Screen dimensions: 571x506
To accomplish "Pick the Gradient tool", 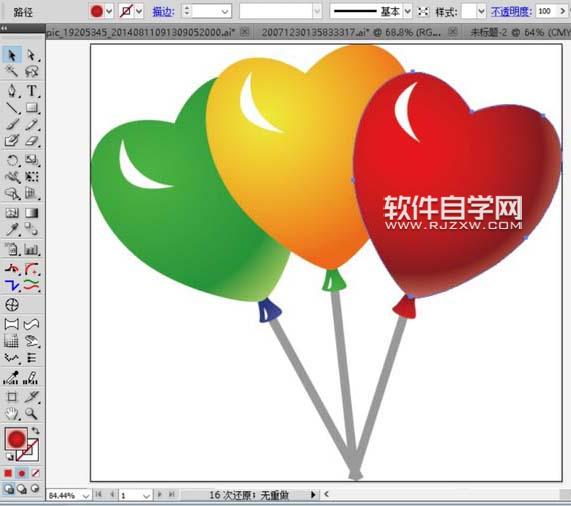I will click(x=32, y=213).
